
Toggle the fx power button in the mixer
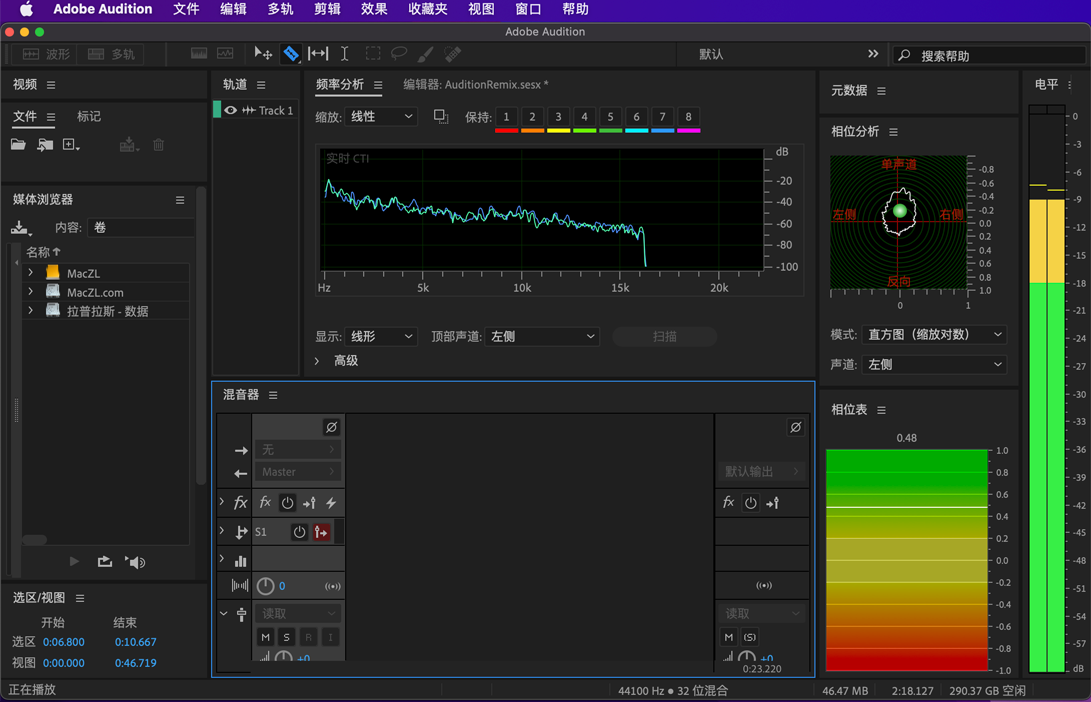point(288,502)
